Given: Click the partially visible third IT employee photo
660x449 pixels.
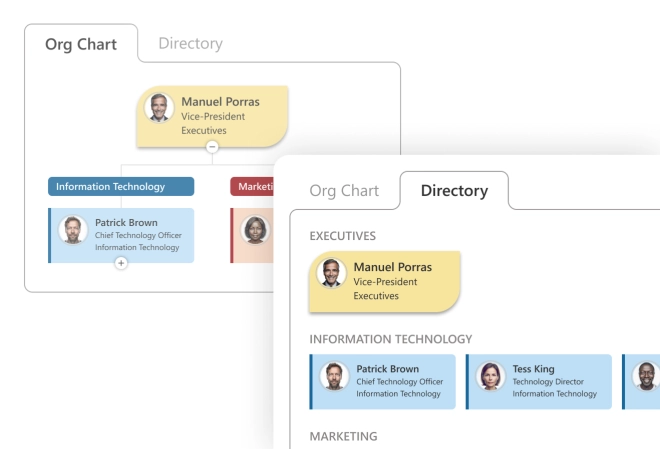Looking at the screenshot, I should 646,376.
